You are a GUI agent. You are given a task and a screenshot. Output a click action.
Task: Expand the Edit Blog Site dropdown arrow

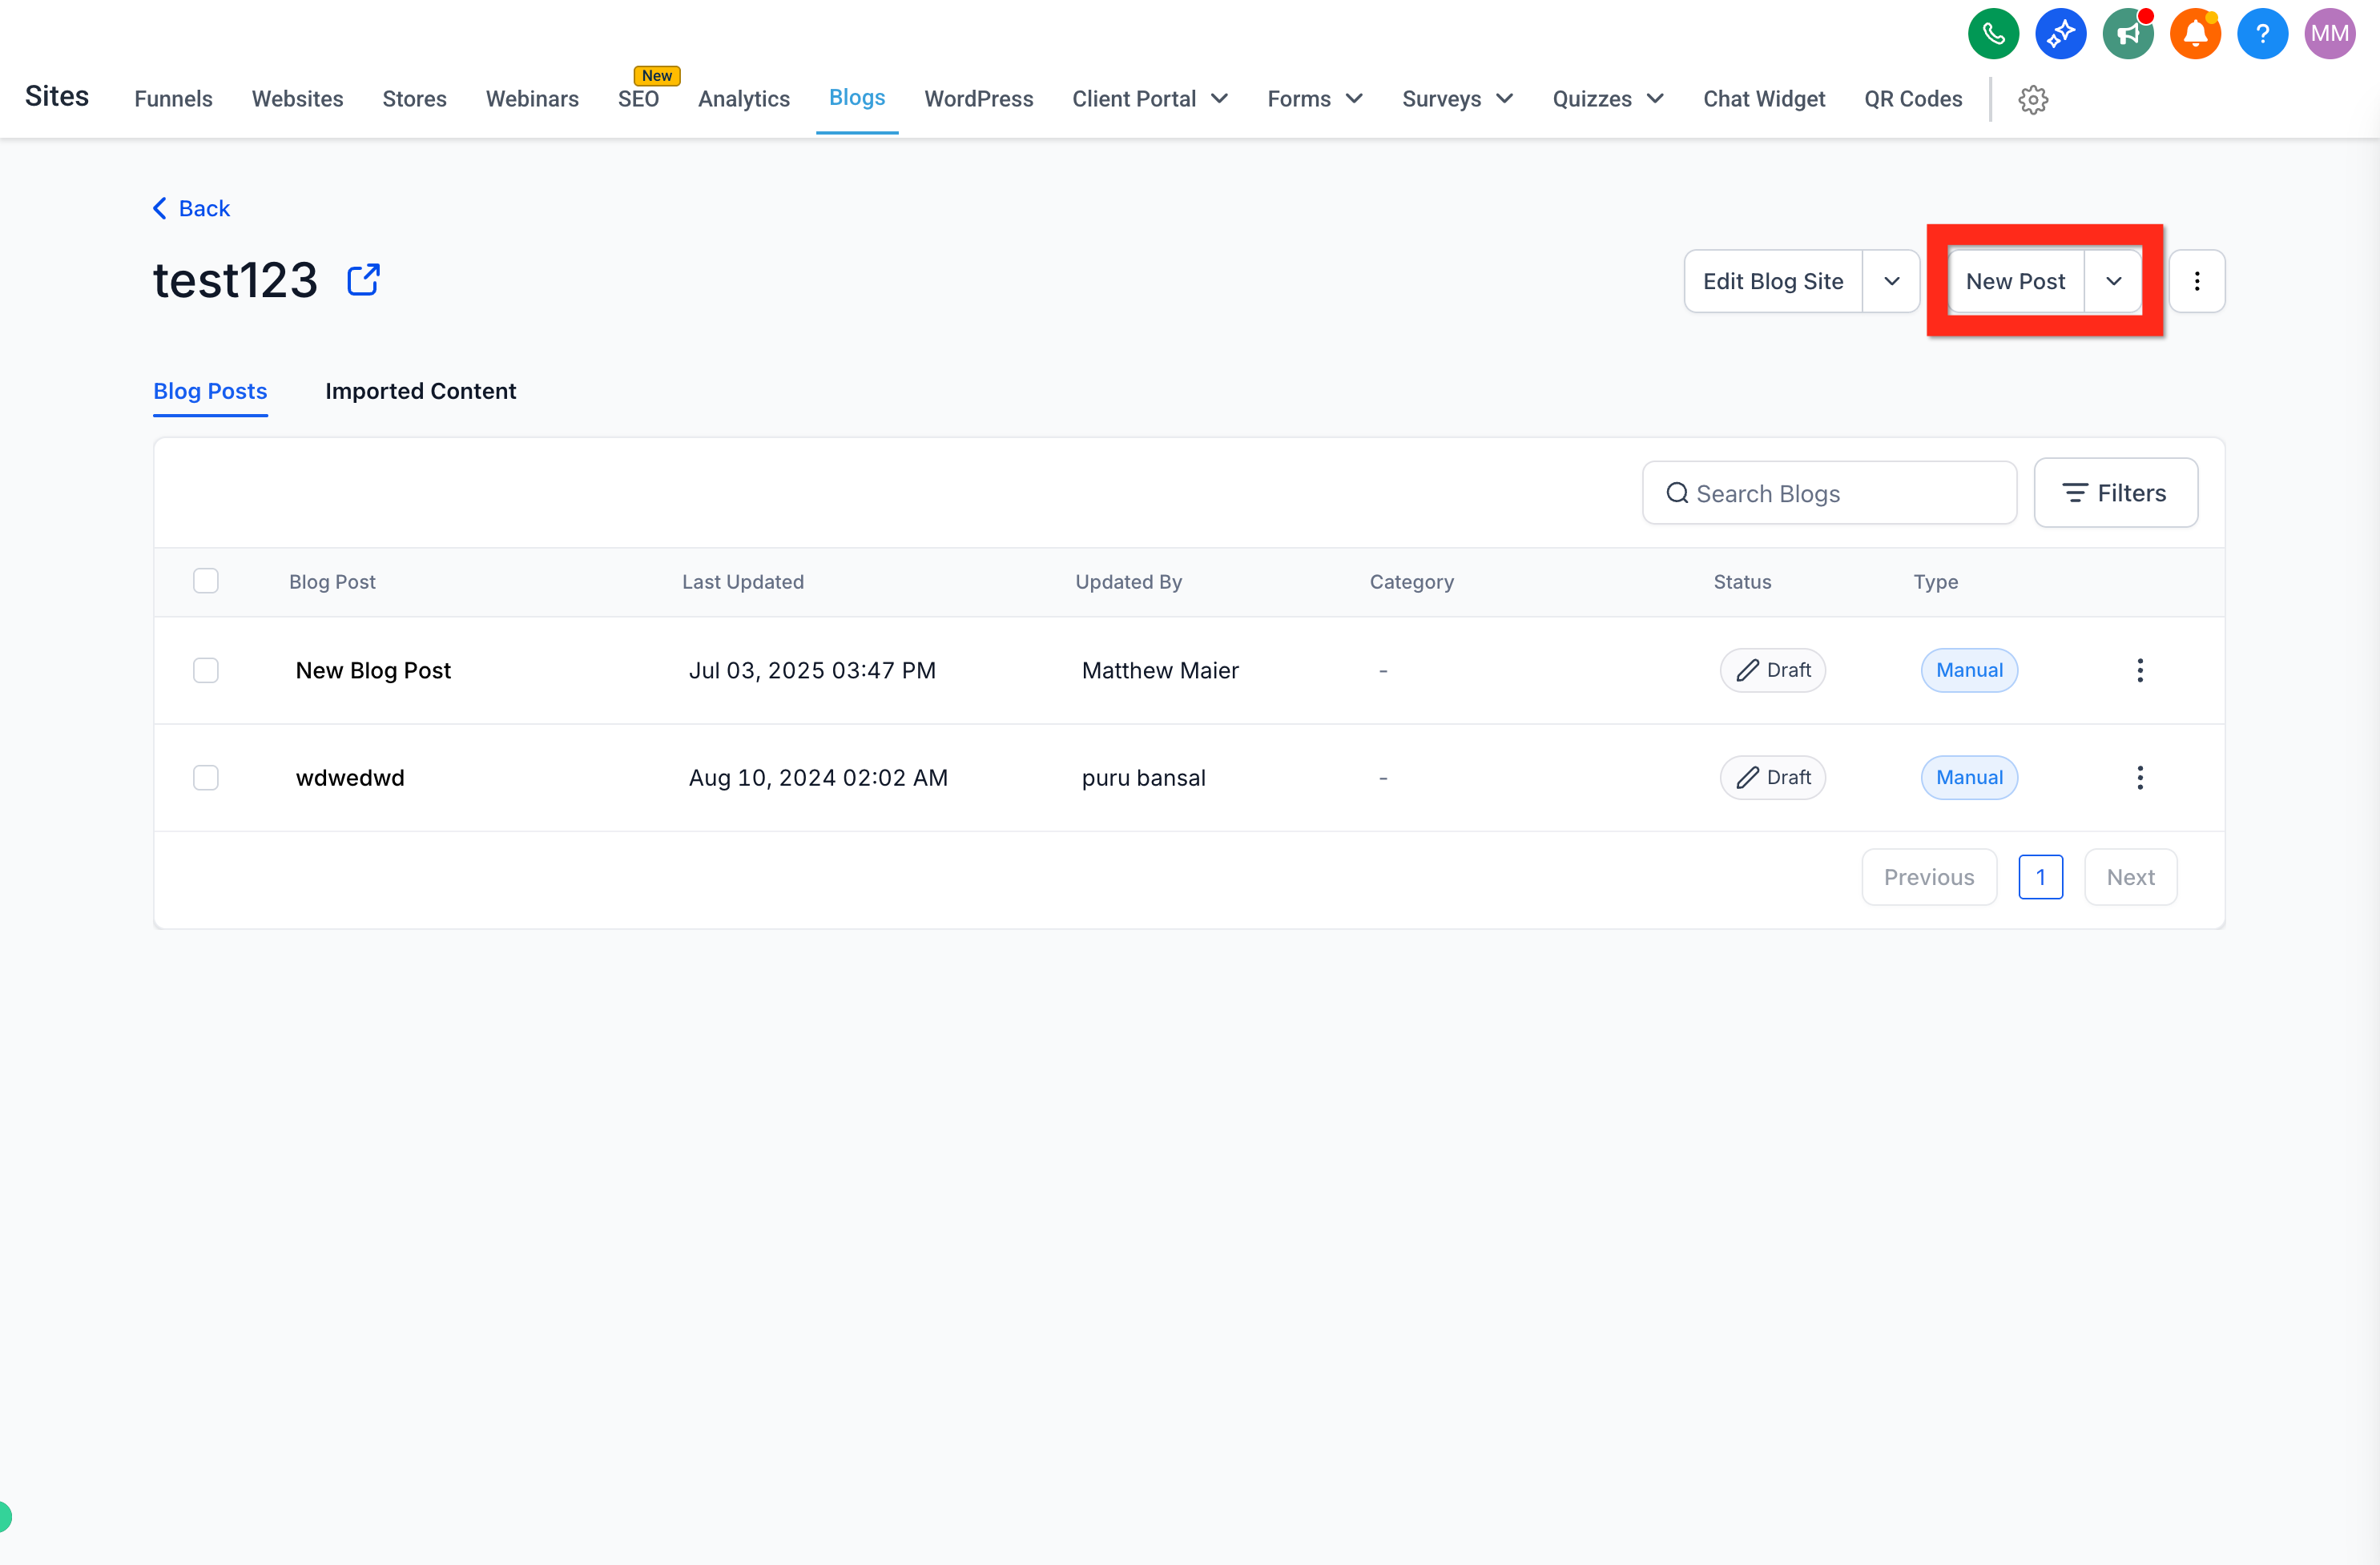[1891, 281]
